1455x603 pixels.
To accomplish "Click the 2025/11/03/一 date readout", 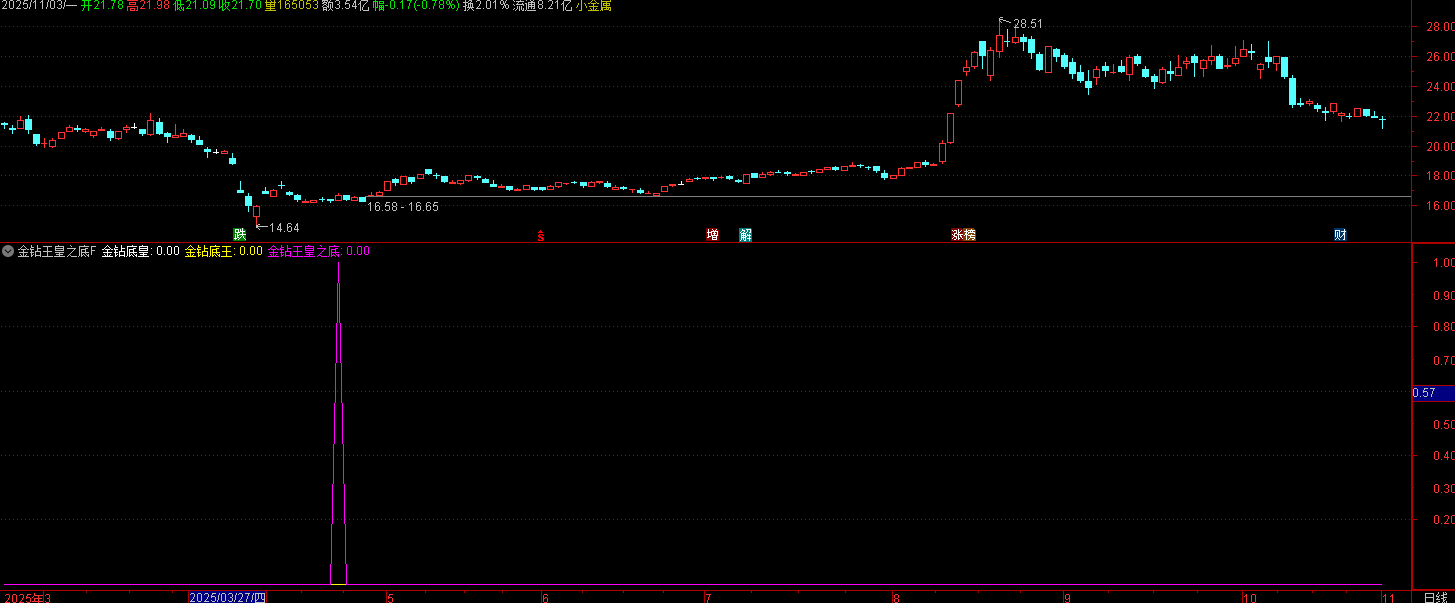I will point(39,6).
